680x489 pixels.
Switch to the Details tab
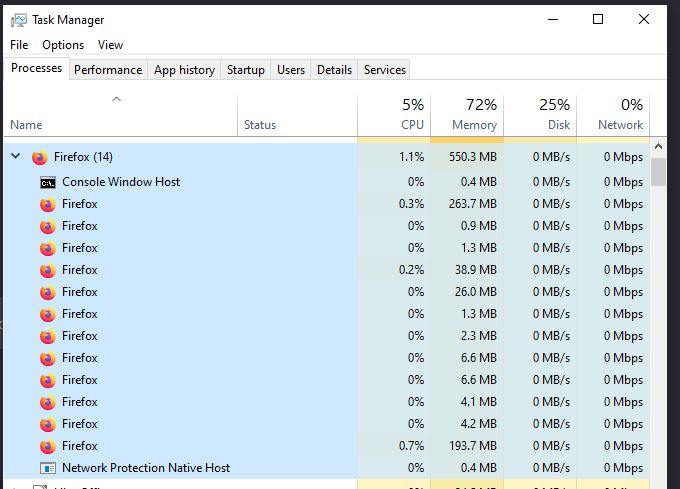coord(334,70)
